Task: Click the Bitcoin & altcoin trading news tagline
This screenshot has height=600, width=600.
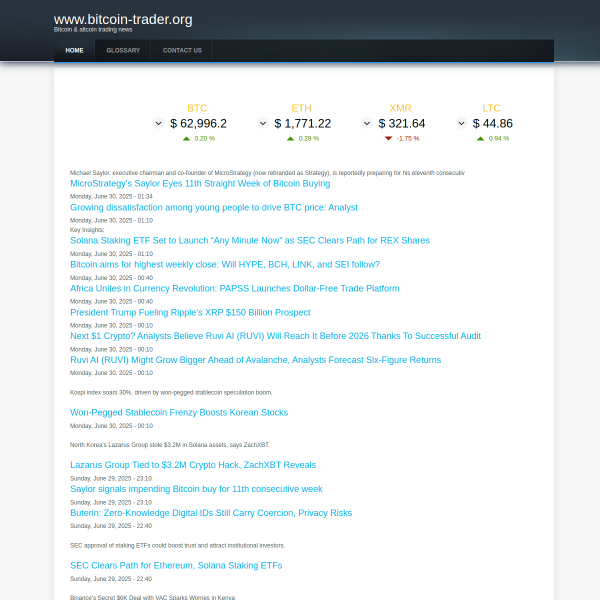Action: 93,30
